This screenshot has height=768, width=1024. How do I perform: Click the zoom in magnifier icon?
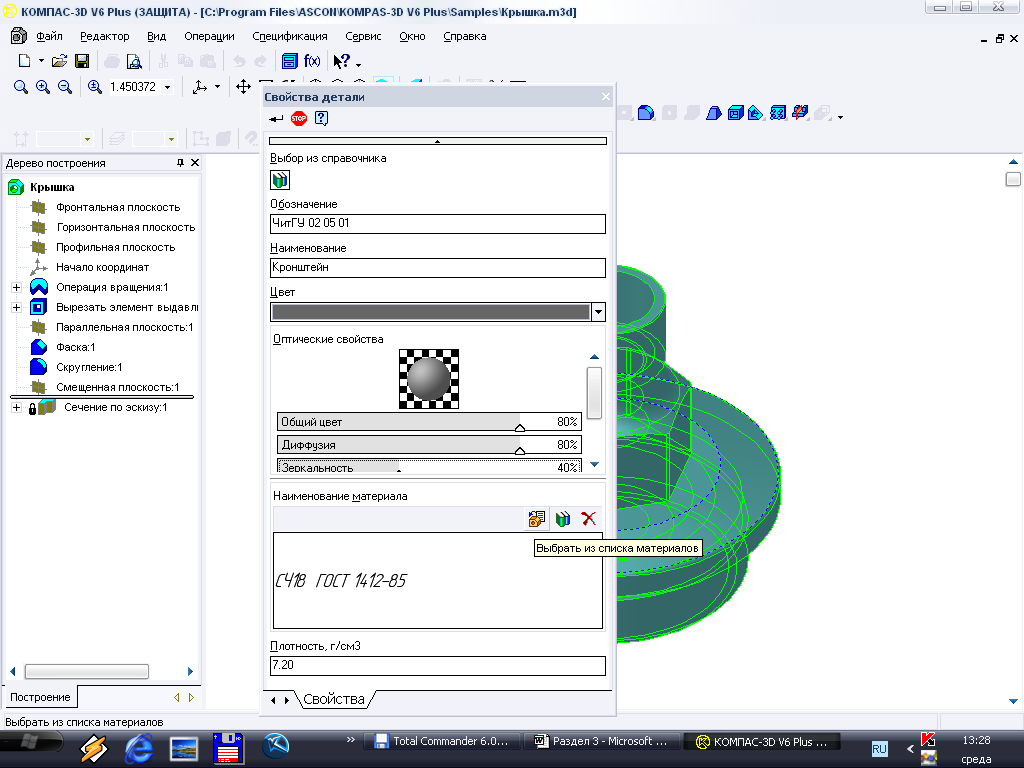coord(42,87)
